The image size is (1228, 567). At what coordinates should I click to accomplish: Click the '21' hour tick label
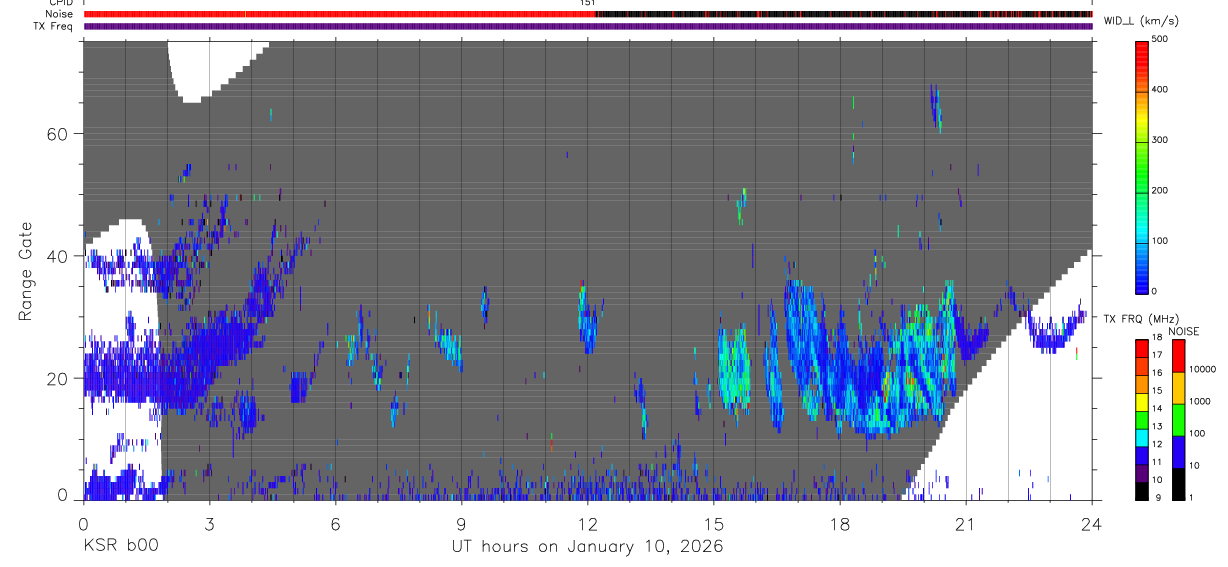click(965, 523)
